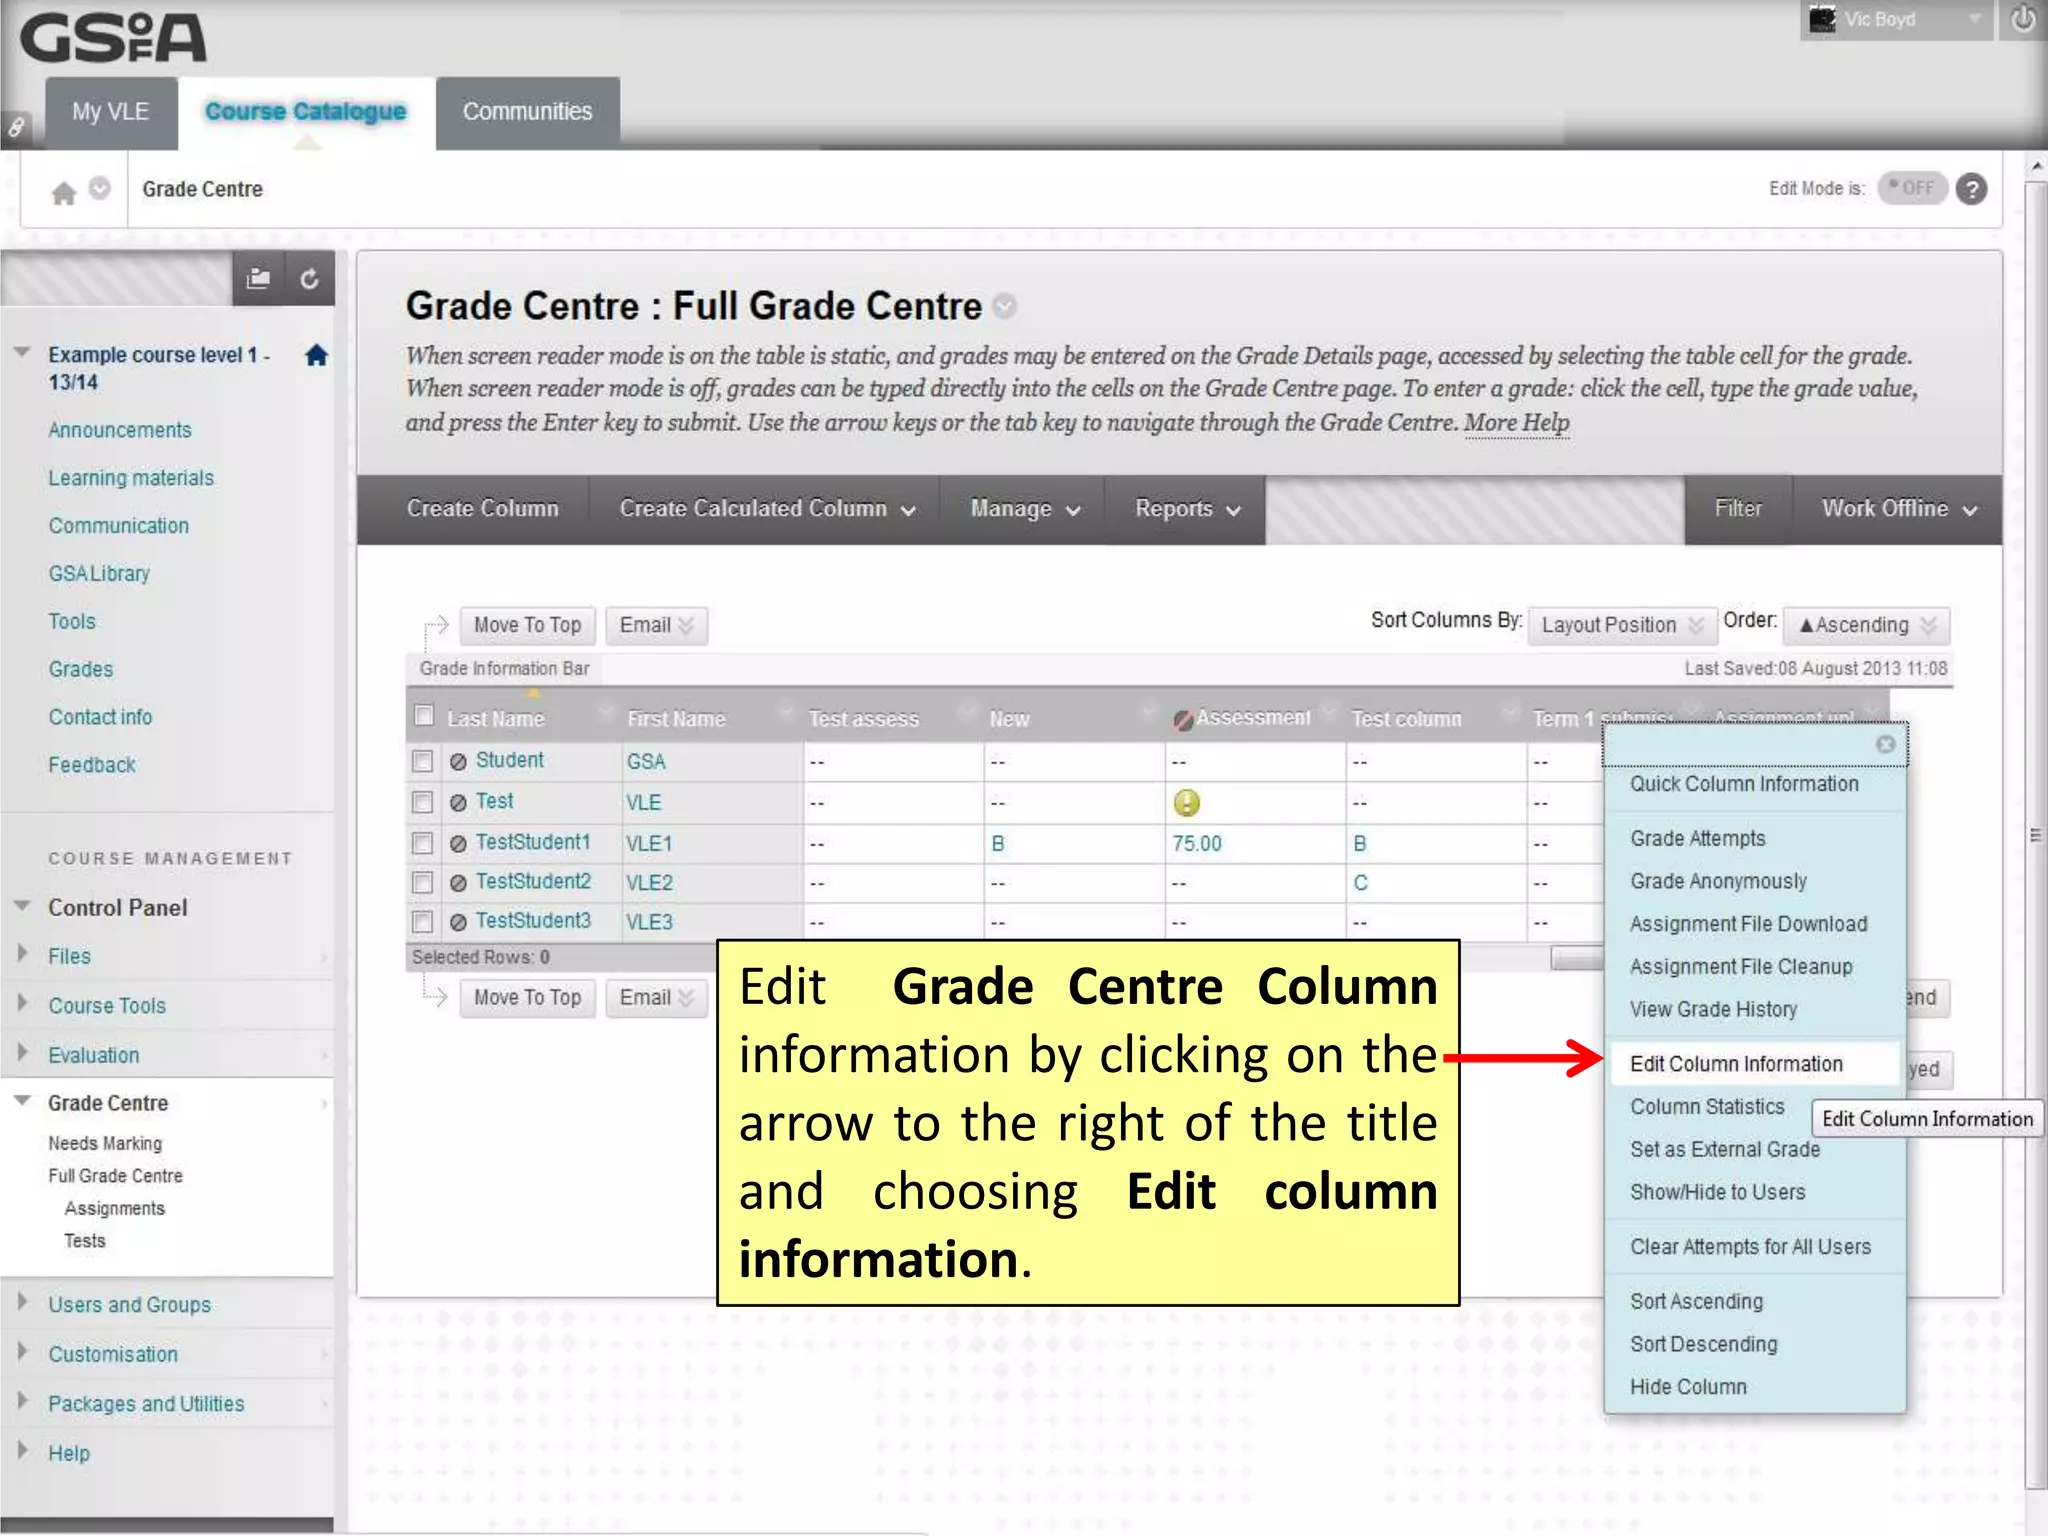Switch to My VLE tab
This screenshot has height=1536, width=2048.
[x=111, y=112]
